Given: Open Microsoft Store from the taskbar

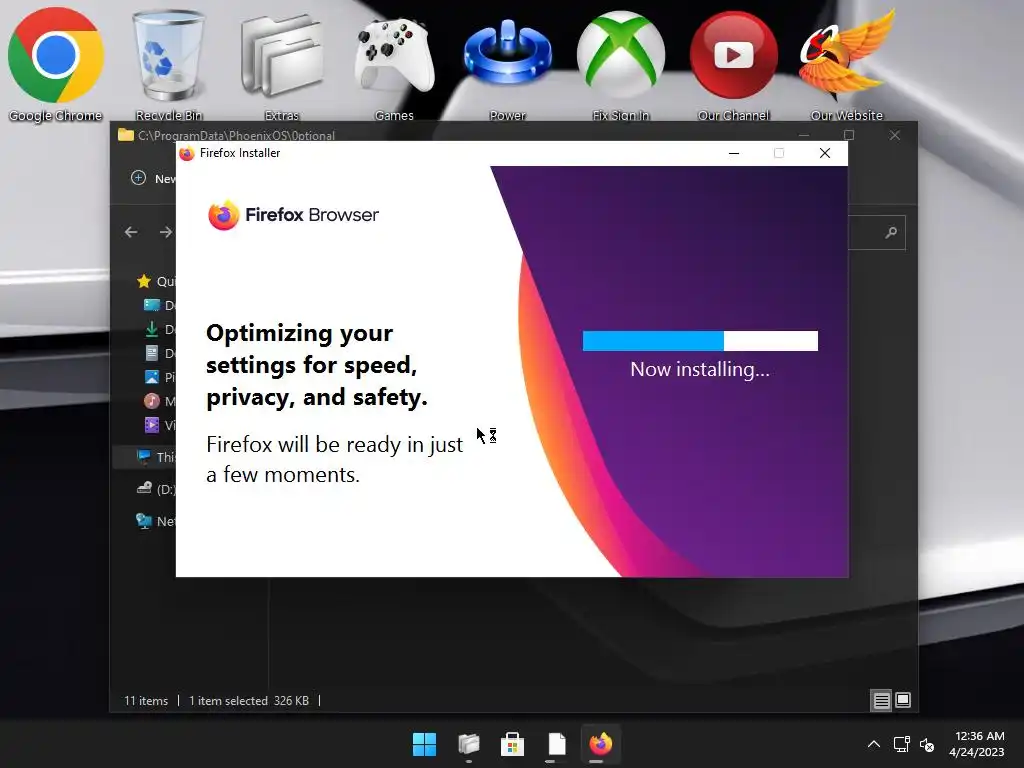Looking at the screenshot, I should tap(513, 744).
